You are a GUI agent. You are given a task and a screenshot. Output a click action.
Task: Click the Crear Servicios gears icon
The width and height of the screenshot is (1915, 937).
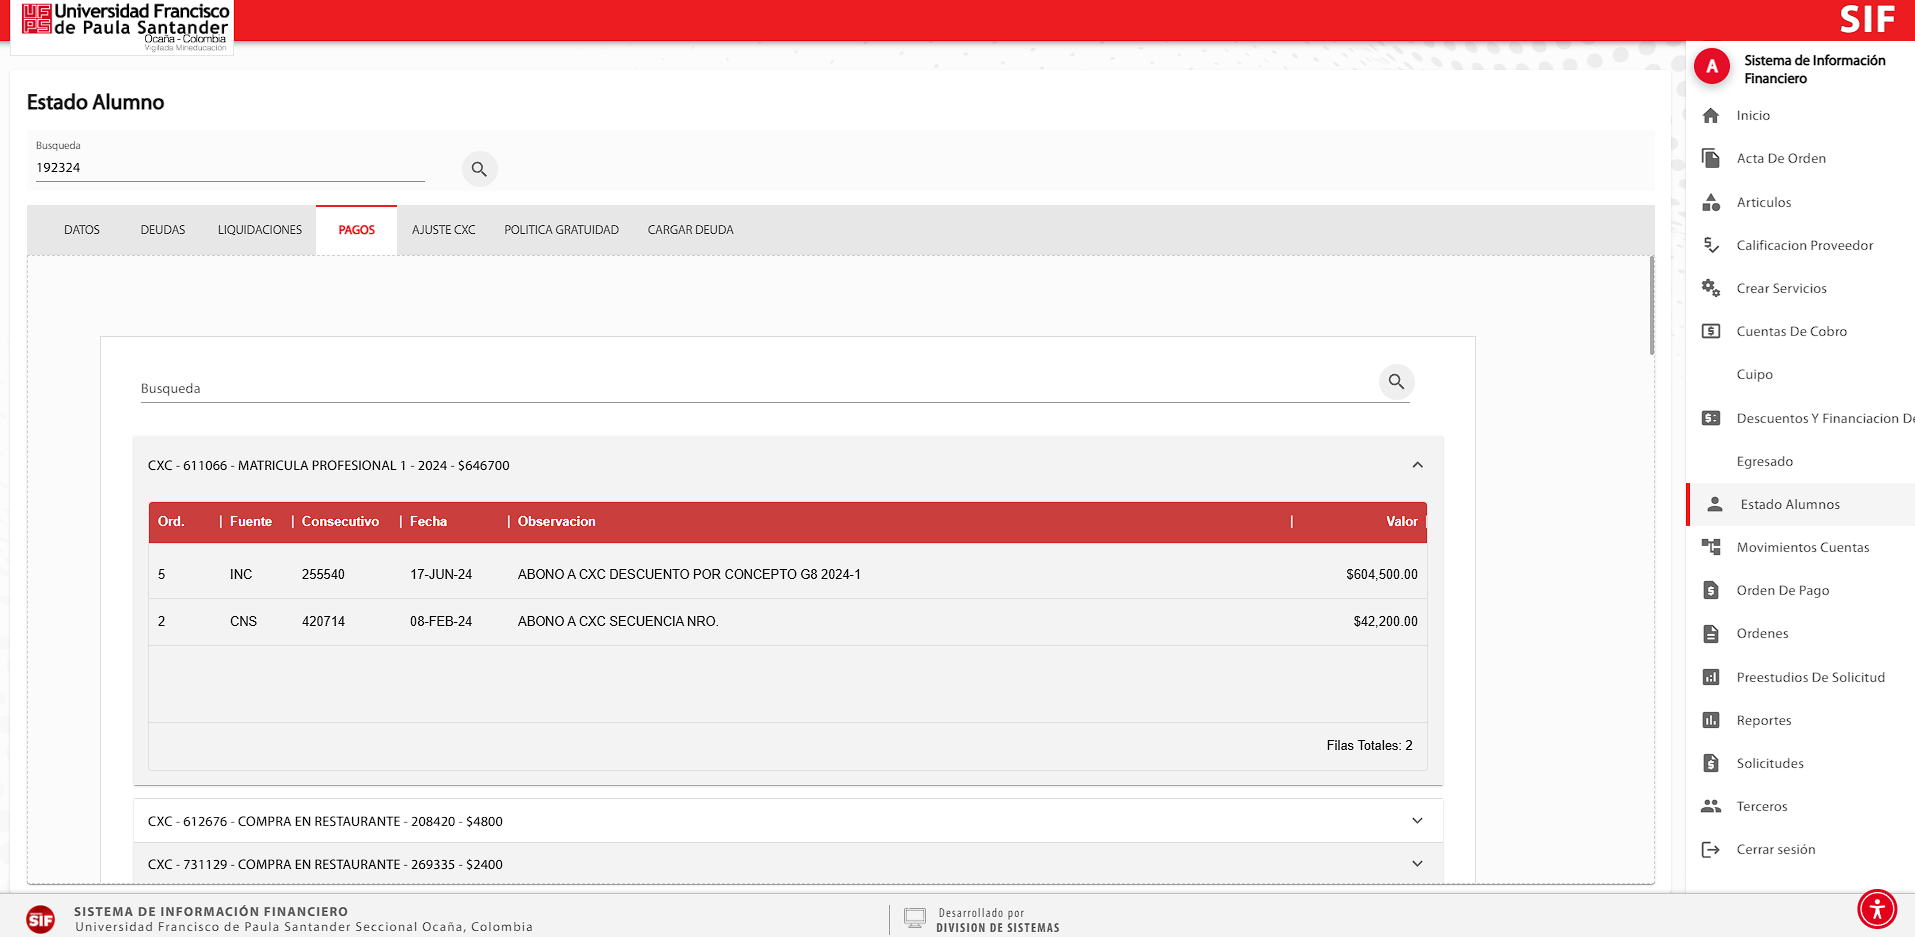(1711, 288)
